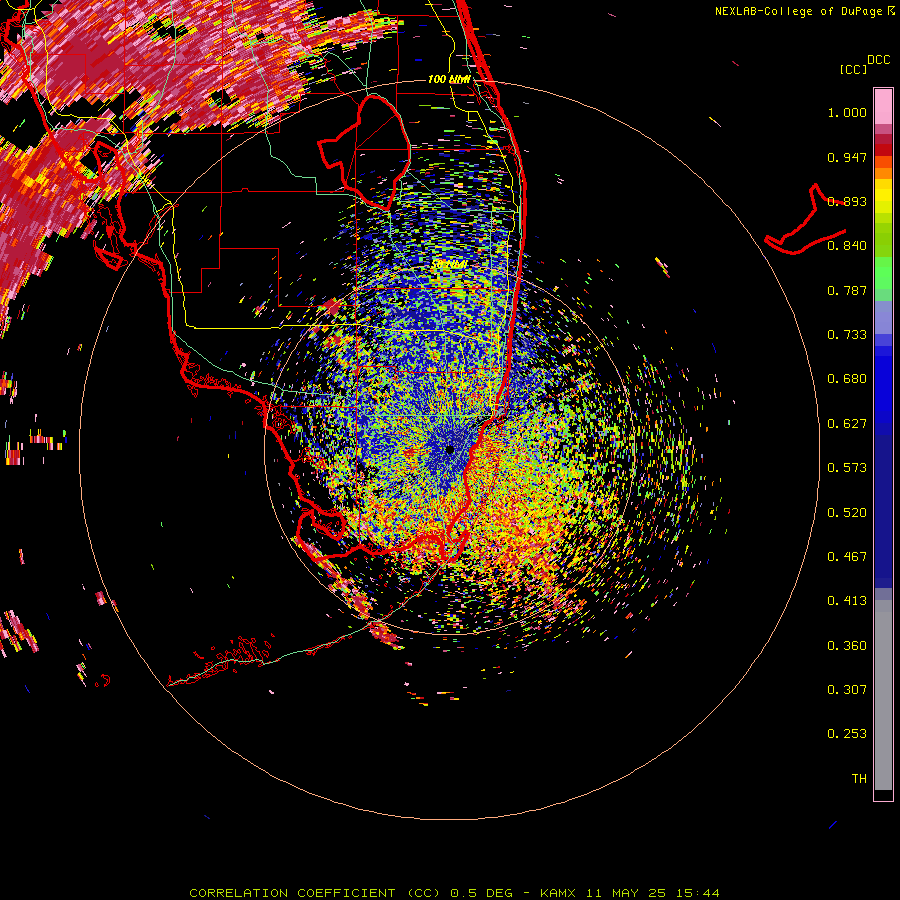The image size is (900, 900).
Task: Click the red Lake Okeechobee outline
Action: pyautogui.click(x=364, y=152)
